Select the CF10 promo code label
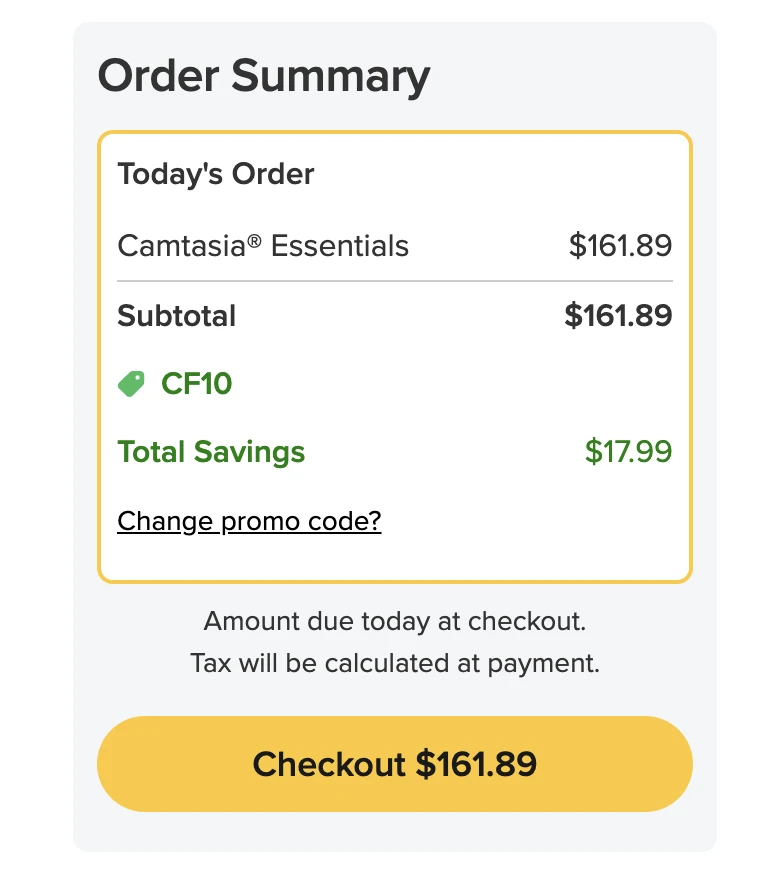This screenshot has height=874, width=778. click(x=196, y=383)
